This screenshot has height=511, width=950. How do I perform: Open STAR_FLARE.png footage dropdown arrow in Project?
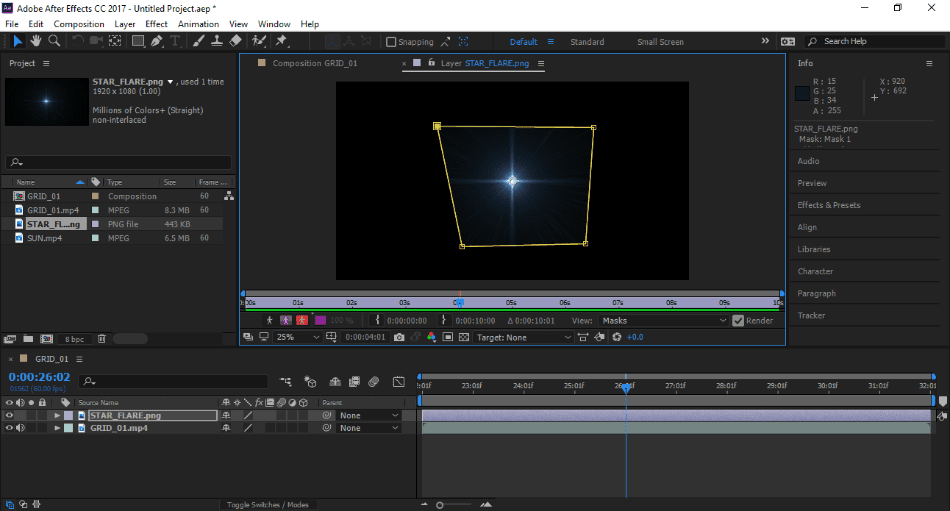(170, 82)
